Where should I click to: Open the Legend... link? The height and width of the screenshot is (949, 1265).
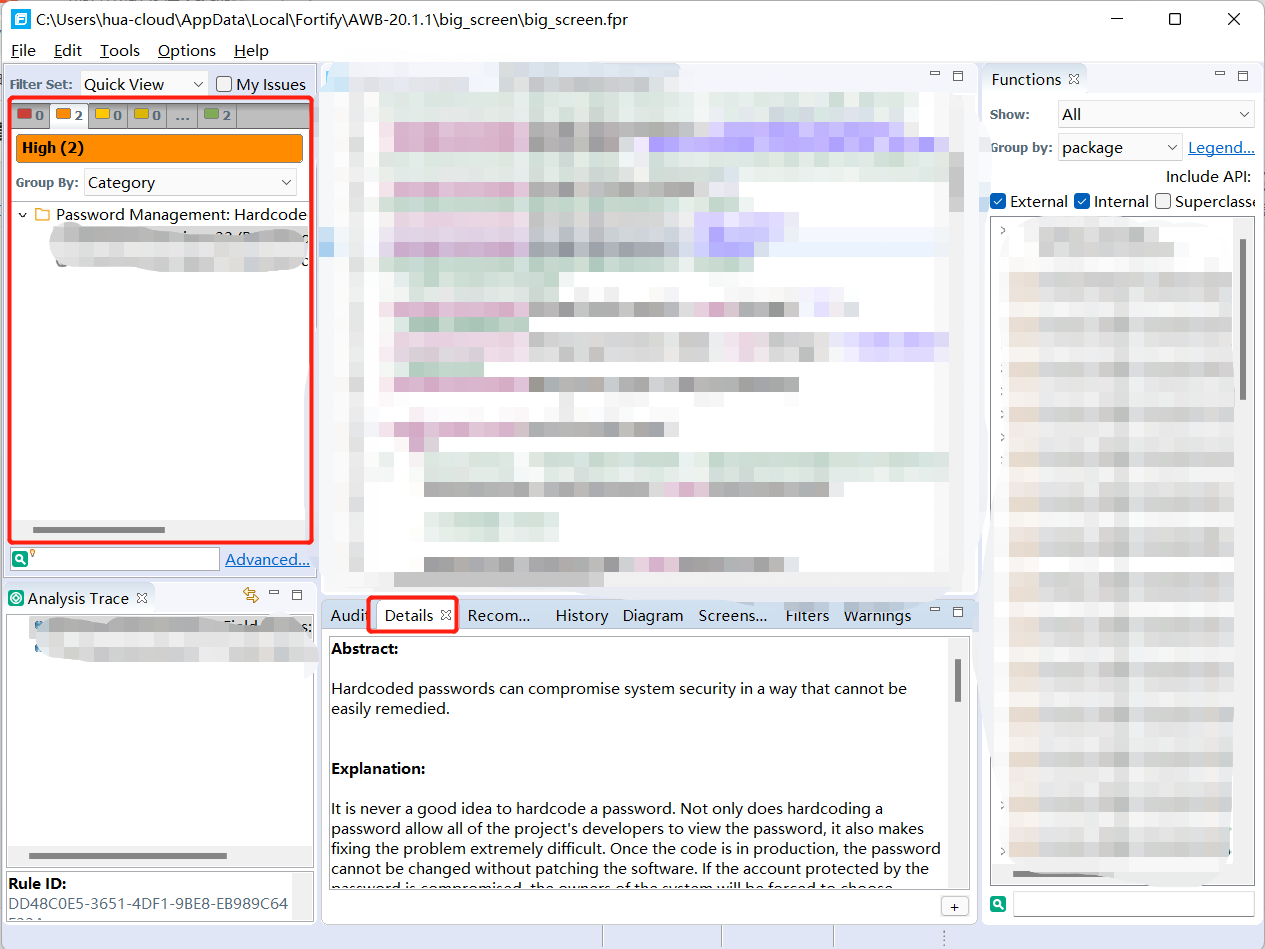tap(1221, 147)
